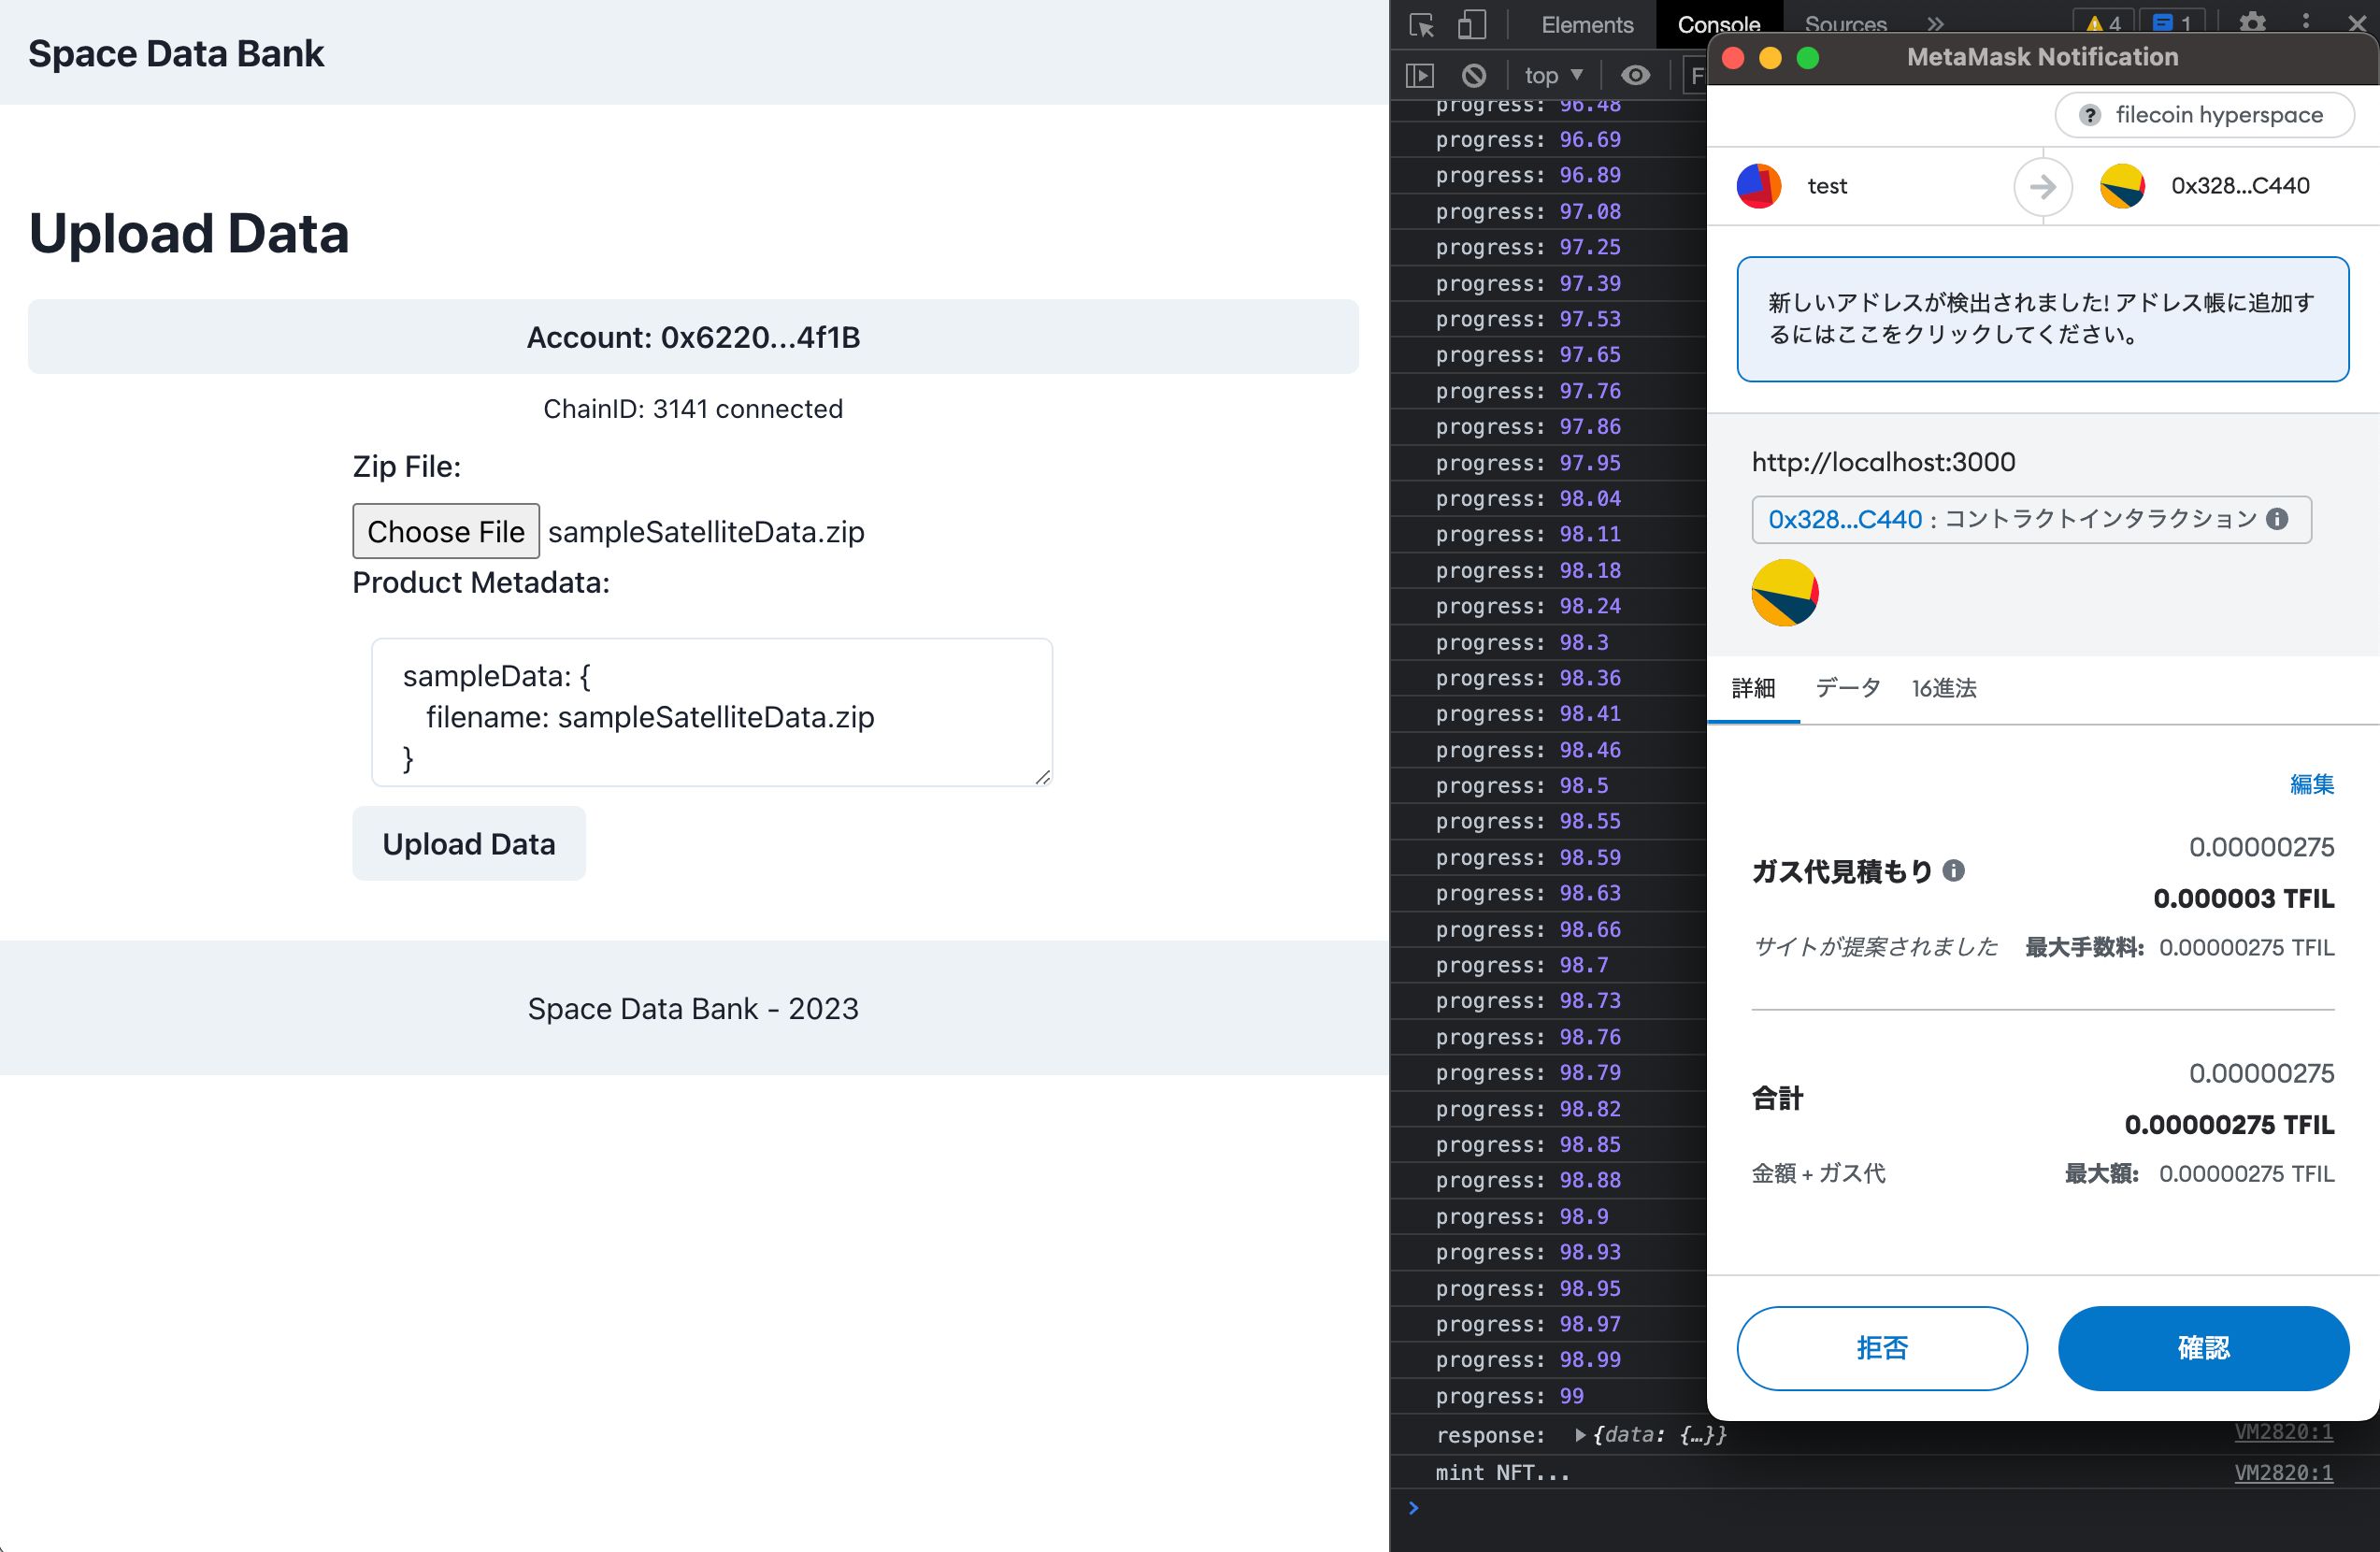
Task: Click the large contract identicon under localhost
Action: pos(1785,593)
